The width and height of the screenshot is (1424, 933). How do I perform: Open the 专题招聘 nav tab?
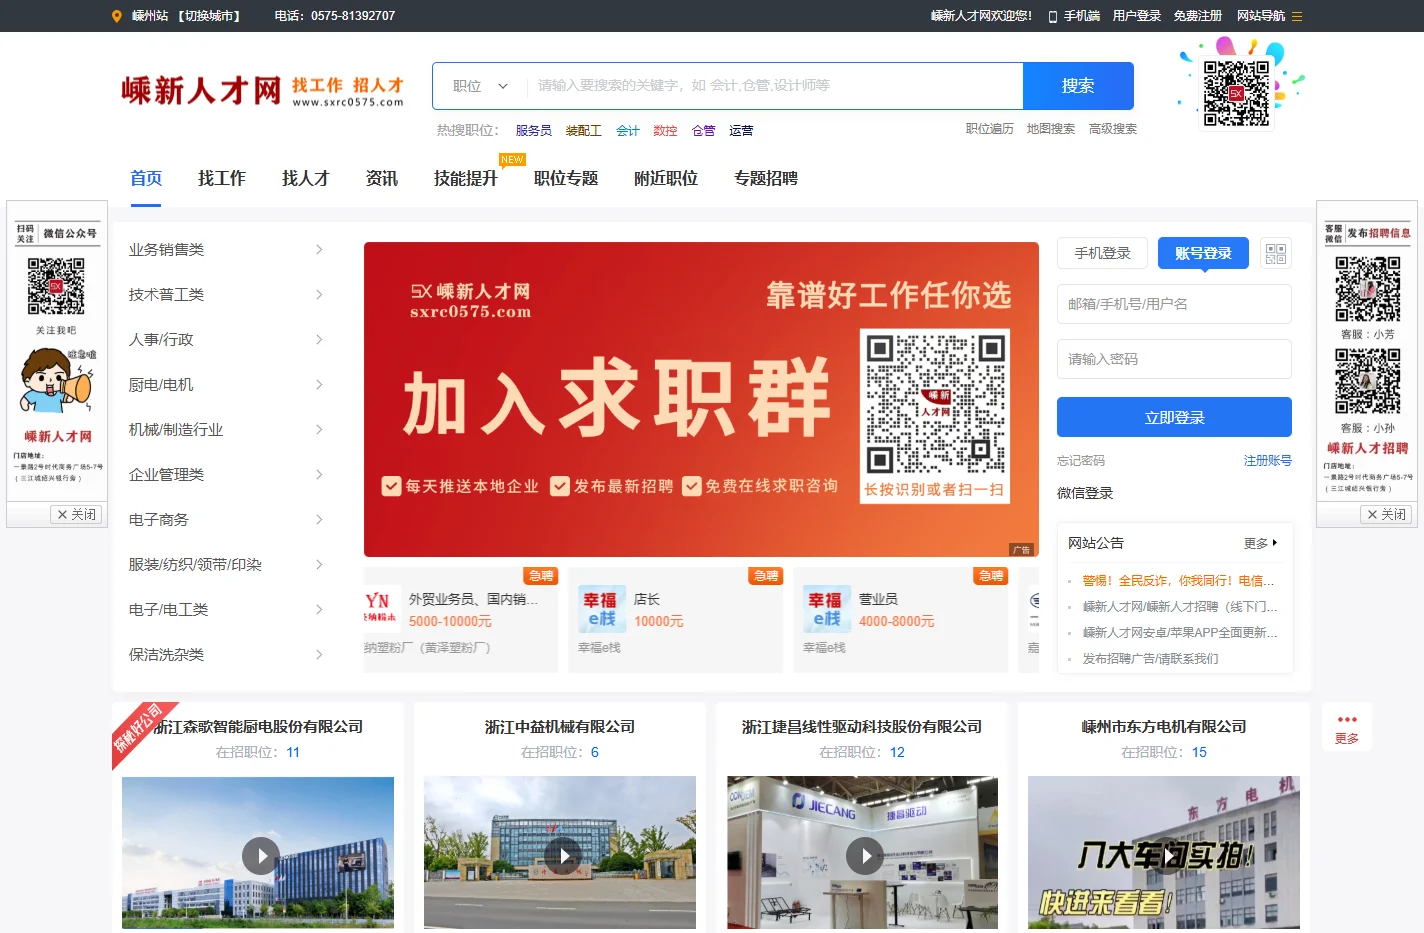pyautogui.click(x=766, y=178)
